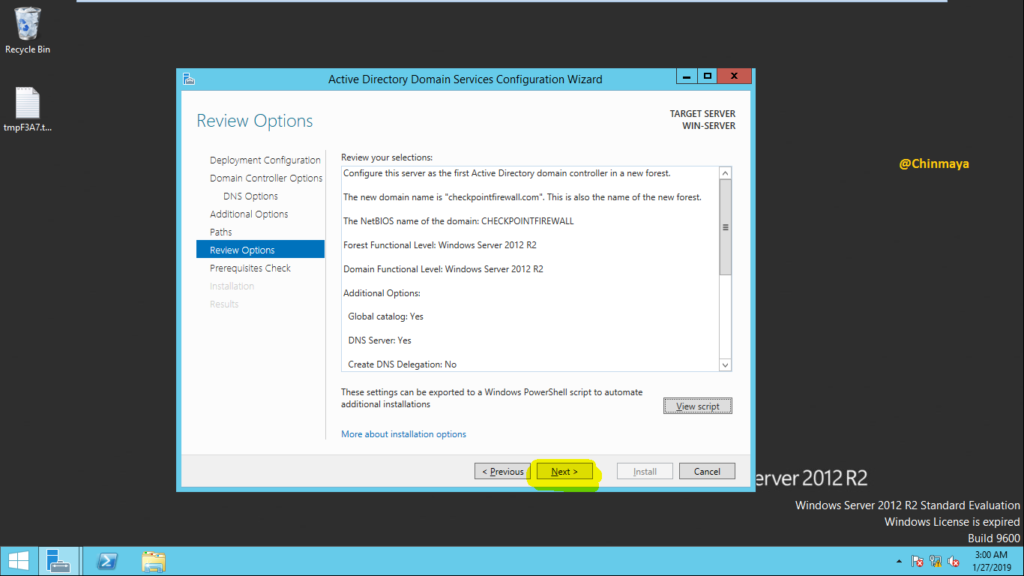Click the muted speaker tray icon

point(953,561)
